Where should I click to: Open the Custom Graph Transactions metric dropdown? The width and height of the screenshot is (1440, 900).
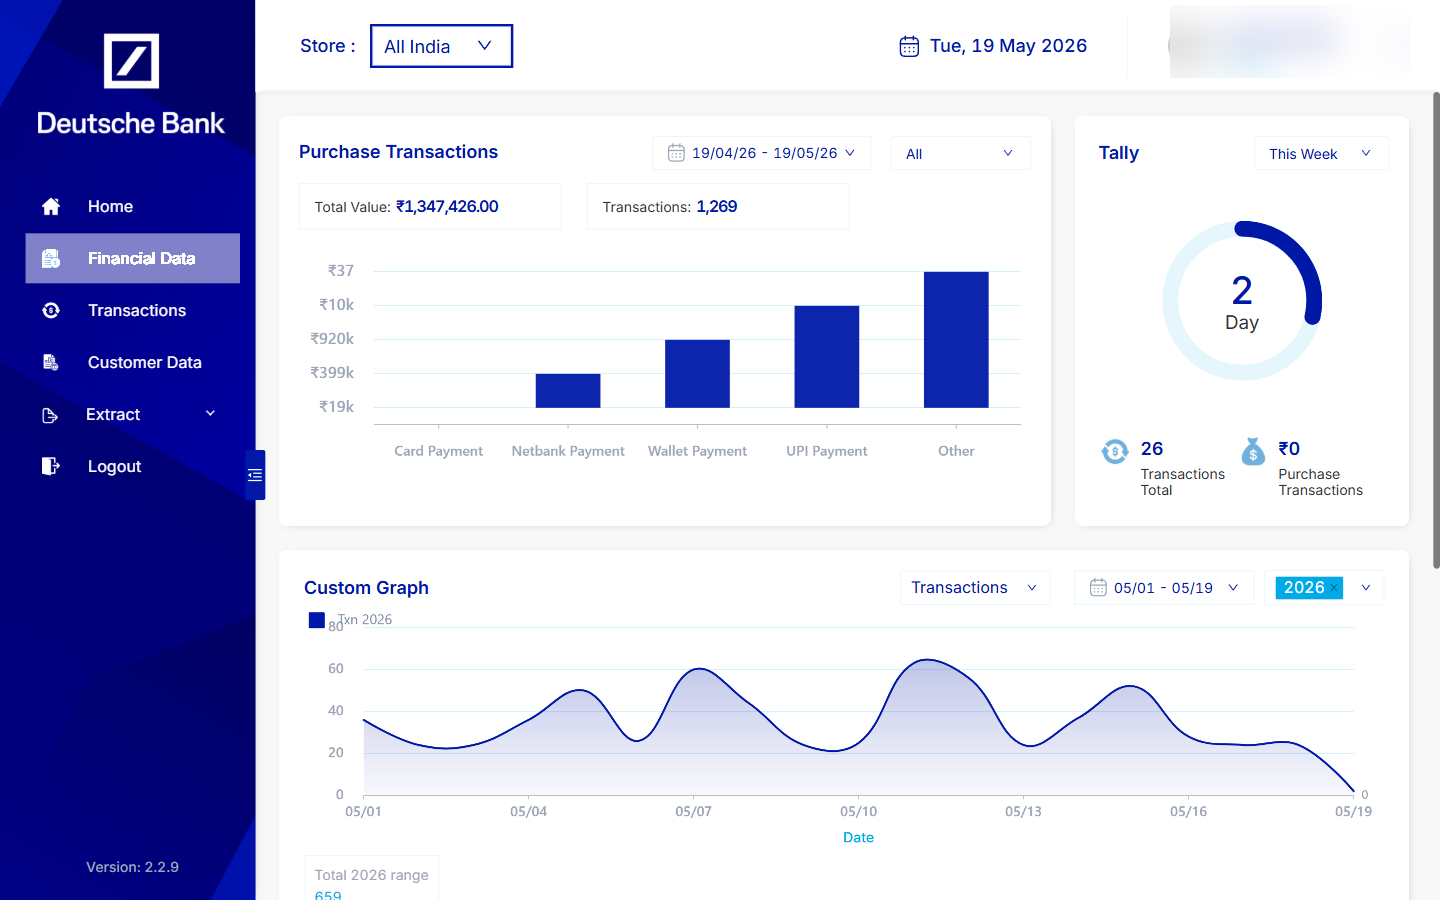click(975, 588)
